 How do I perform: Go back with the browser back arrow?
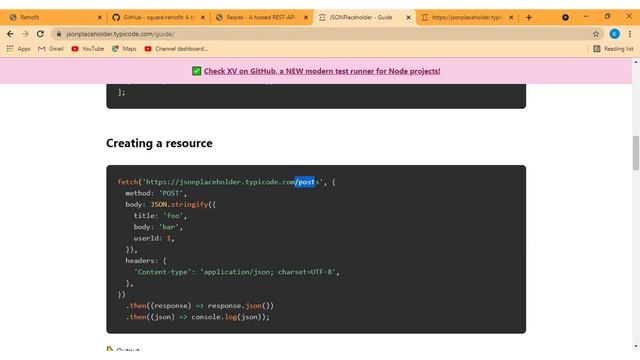(10, 34)
